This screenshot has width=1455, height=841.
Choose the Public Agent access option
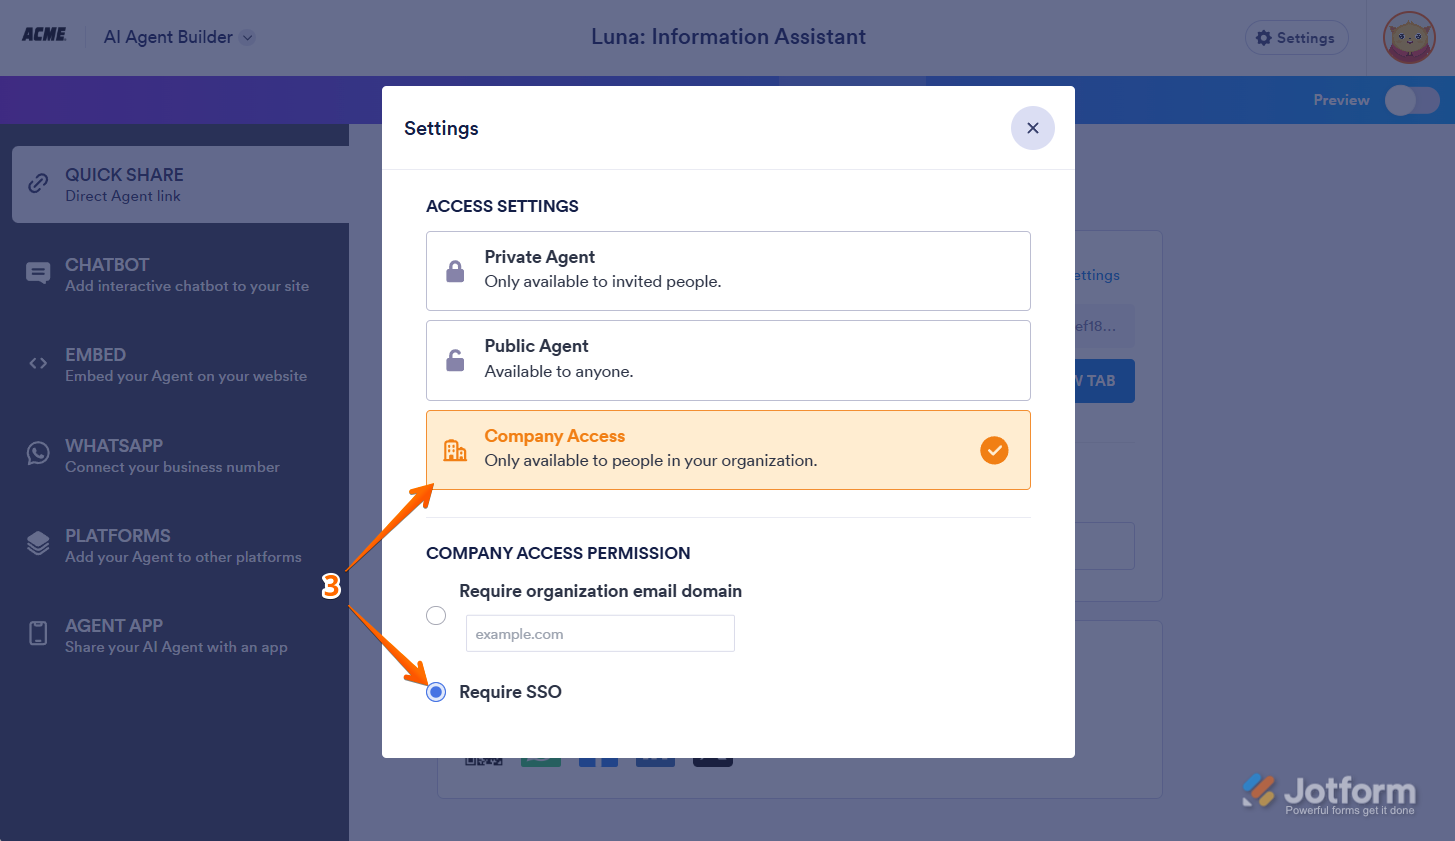[728, 360]
